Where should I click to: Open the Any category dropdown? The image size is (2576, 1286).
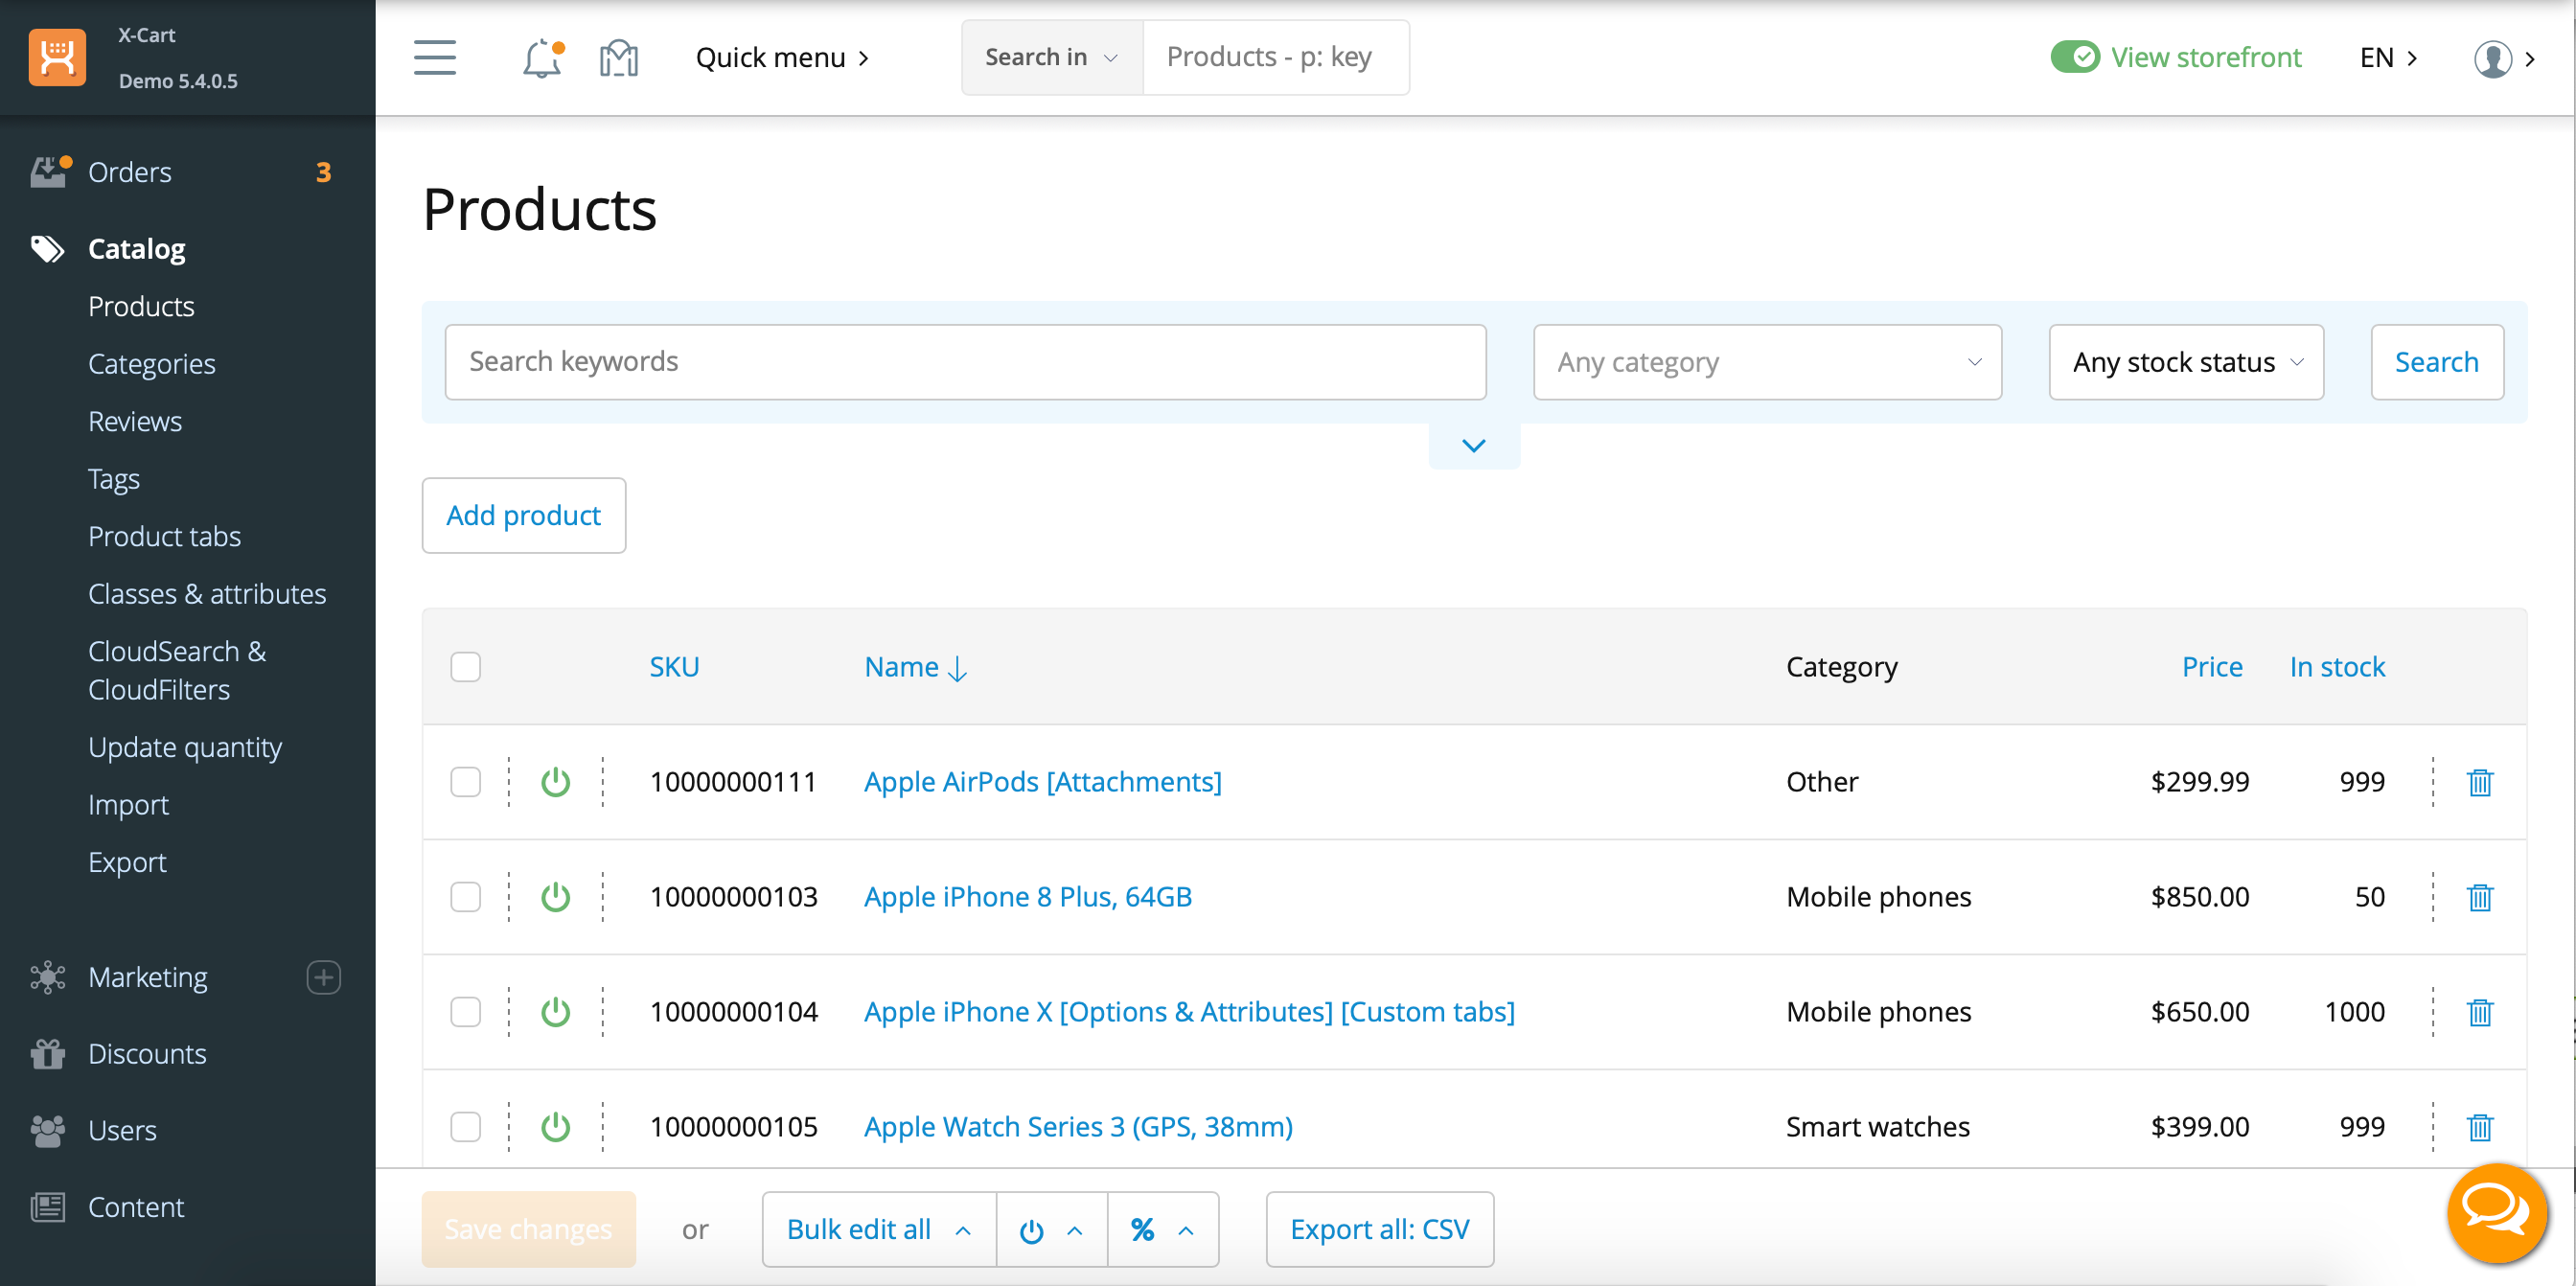click(1767, 362)
